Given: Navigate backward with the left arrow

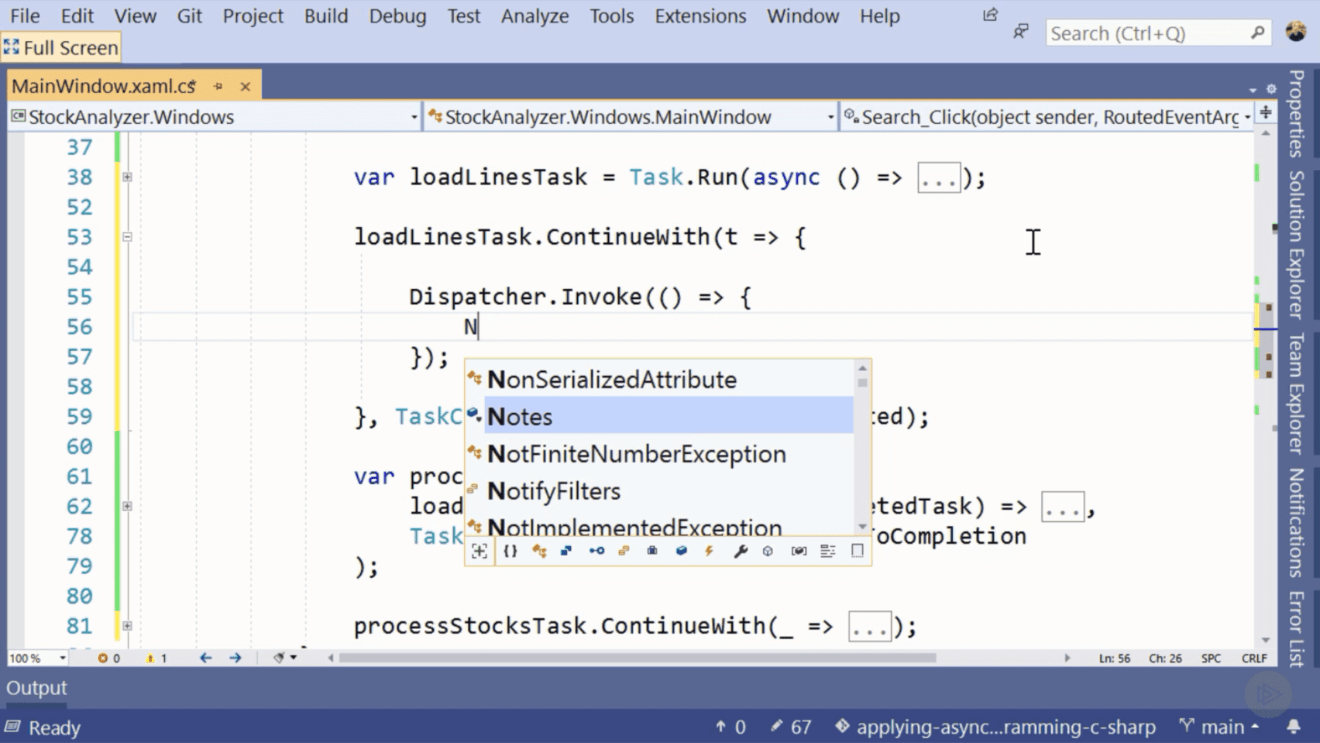Looking at the screenshot, I should tap(206, 658).
